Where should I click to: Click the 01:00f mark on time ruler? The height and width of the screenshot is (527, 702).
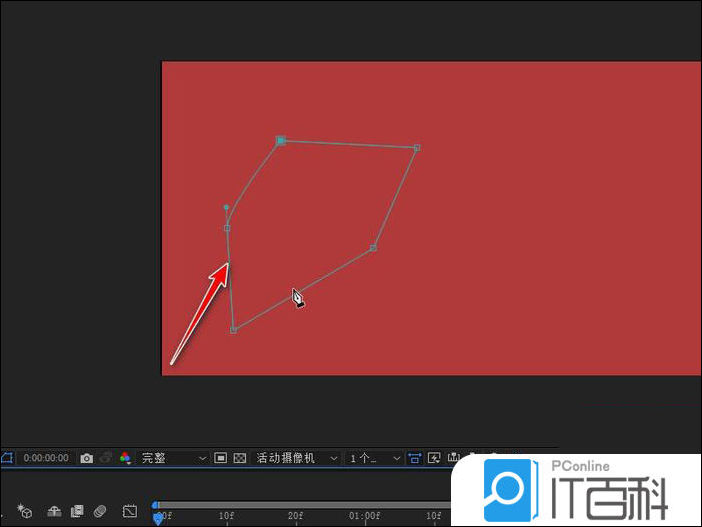(x=364, y=516)
